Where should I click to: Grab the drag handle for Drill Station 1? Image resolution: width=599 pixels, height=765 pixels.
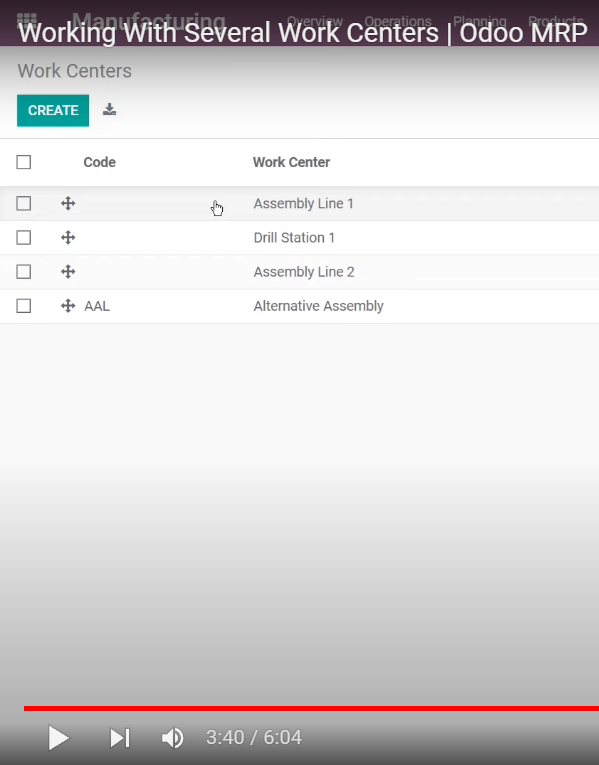coord(68,238)
